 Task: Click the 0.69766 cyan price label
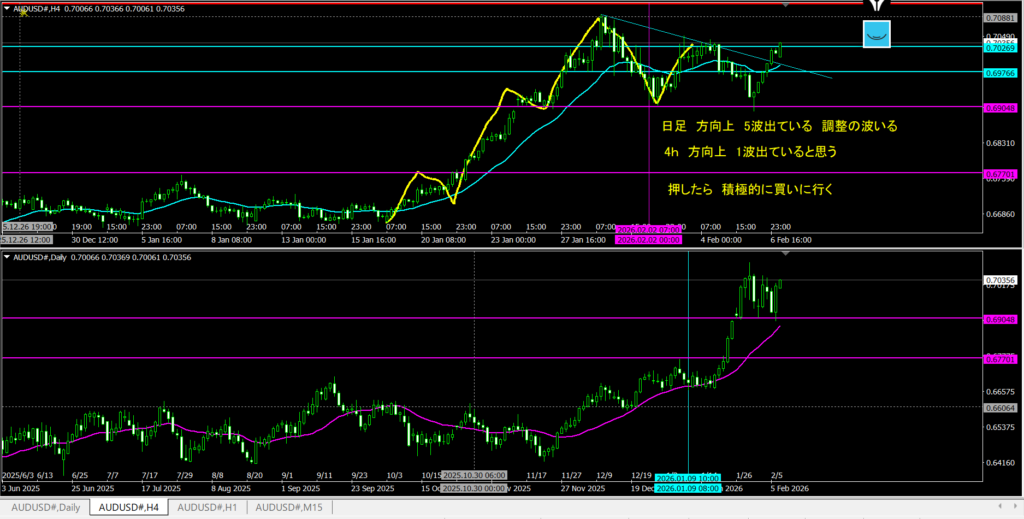[x=1000, y=72]
